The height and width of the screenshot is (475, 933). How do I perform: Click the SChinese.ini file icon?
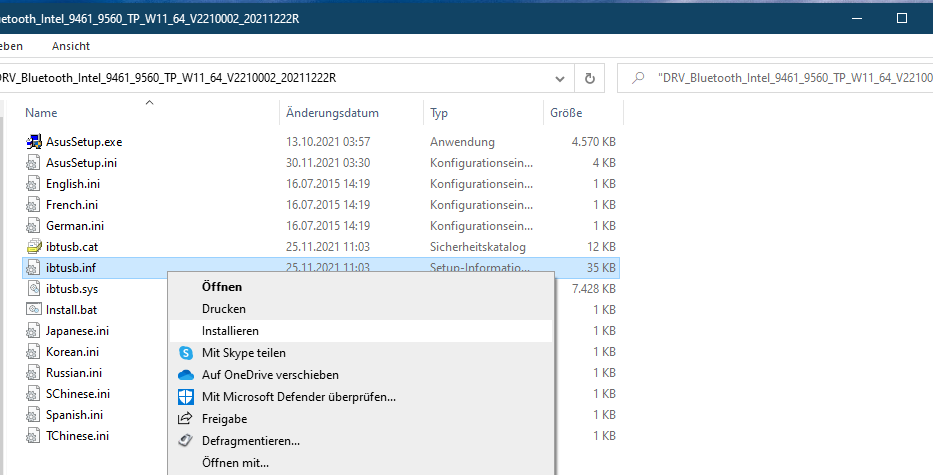pos(34,393)
